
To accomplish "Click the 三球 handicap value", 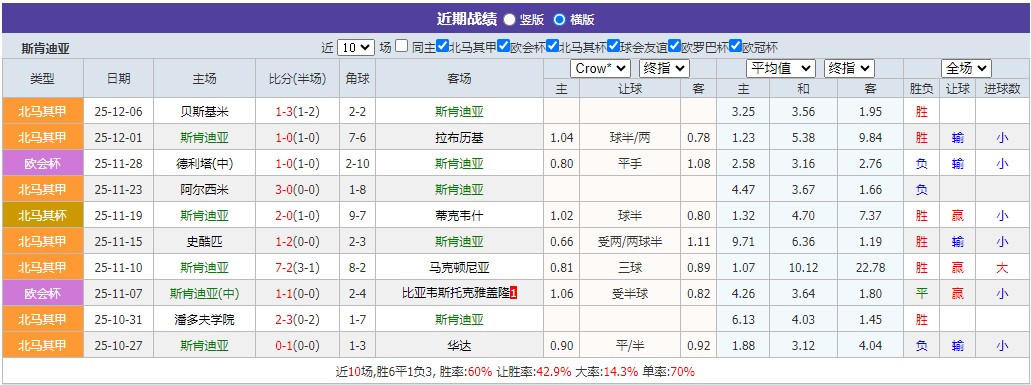I will click(630, 267).
